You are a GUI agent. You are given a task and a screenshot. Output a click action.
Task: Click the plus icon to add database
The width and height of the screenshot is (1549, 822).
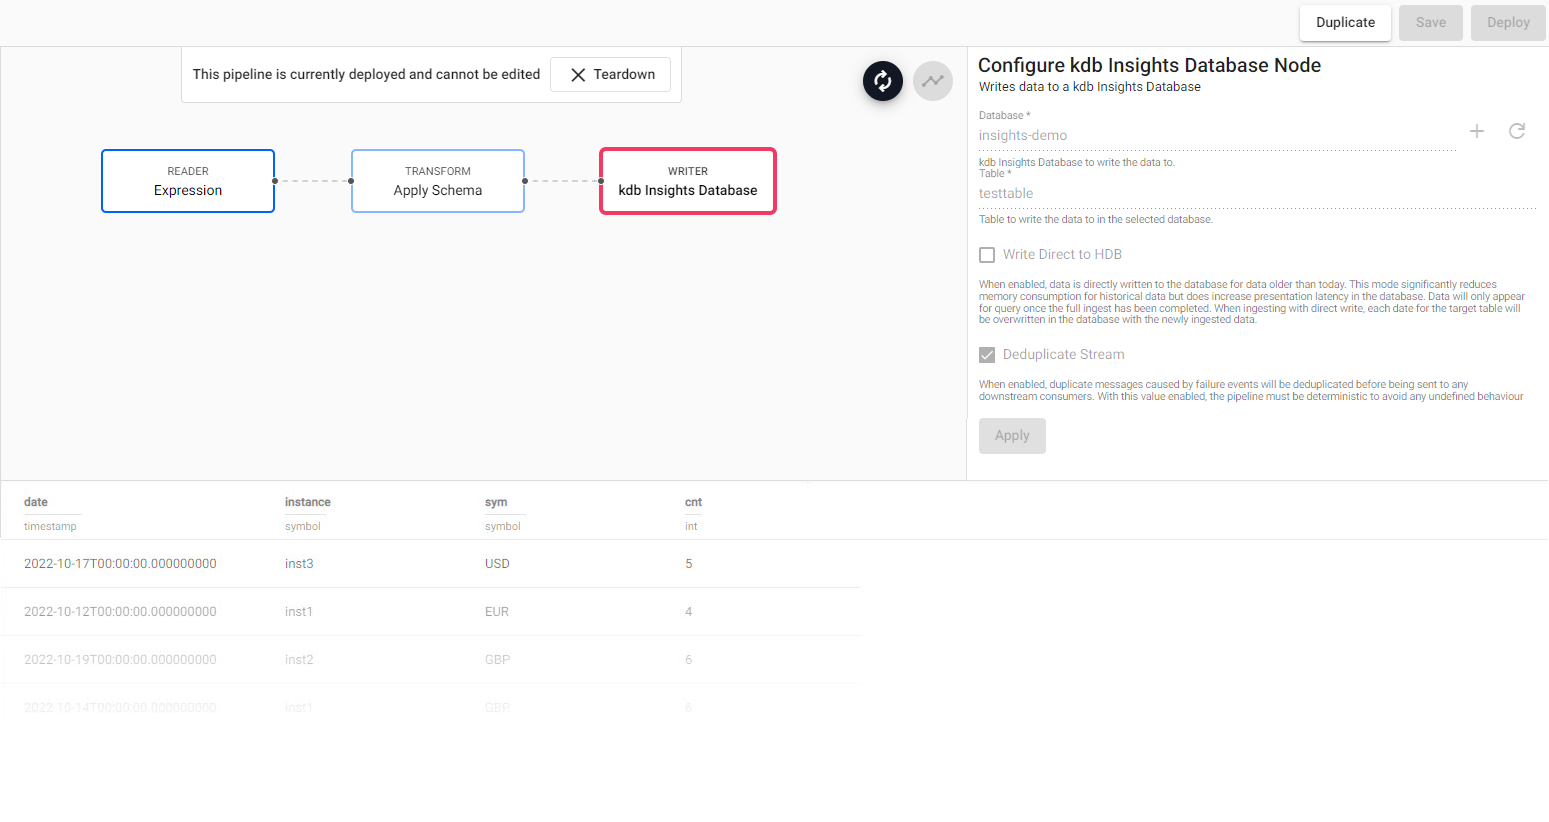[1476, 131]
